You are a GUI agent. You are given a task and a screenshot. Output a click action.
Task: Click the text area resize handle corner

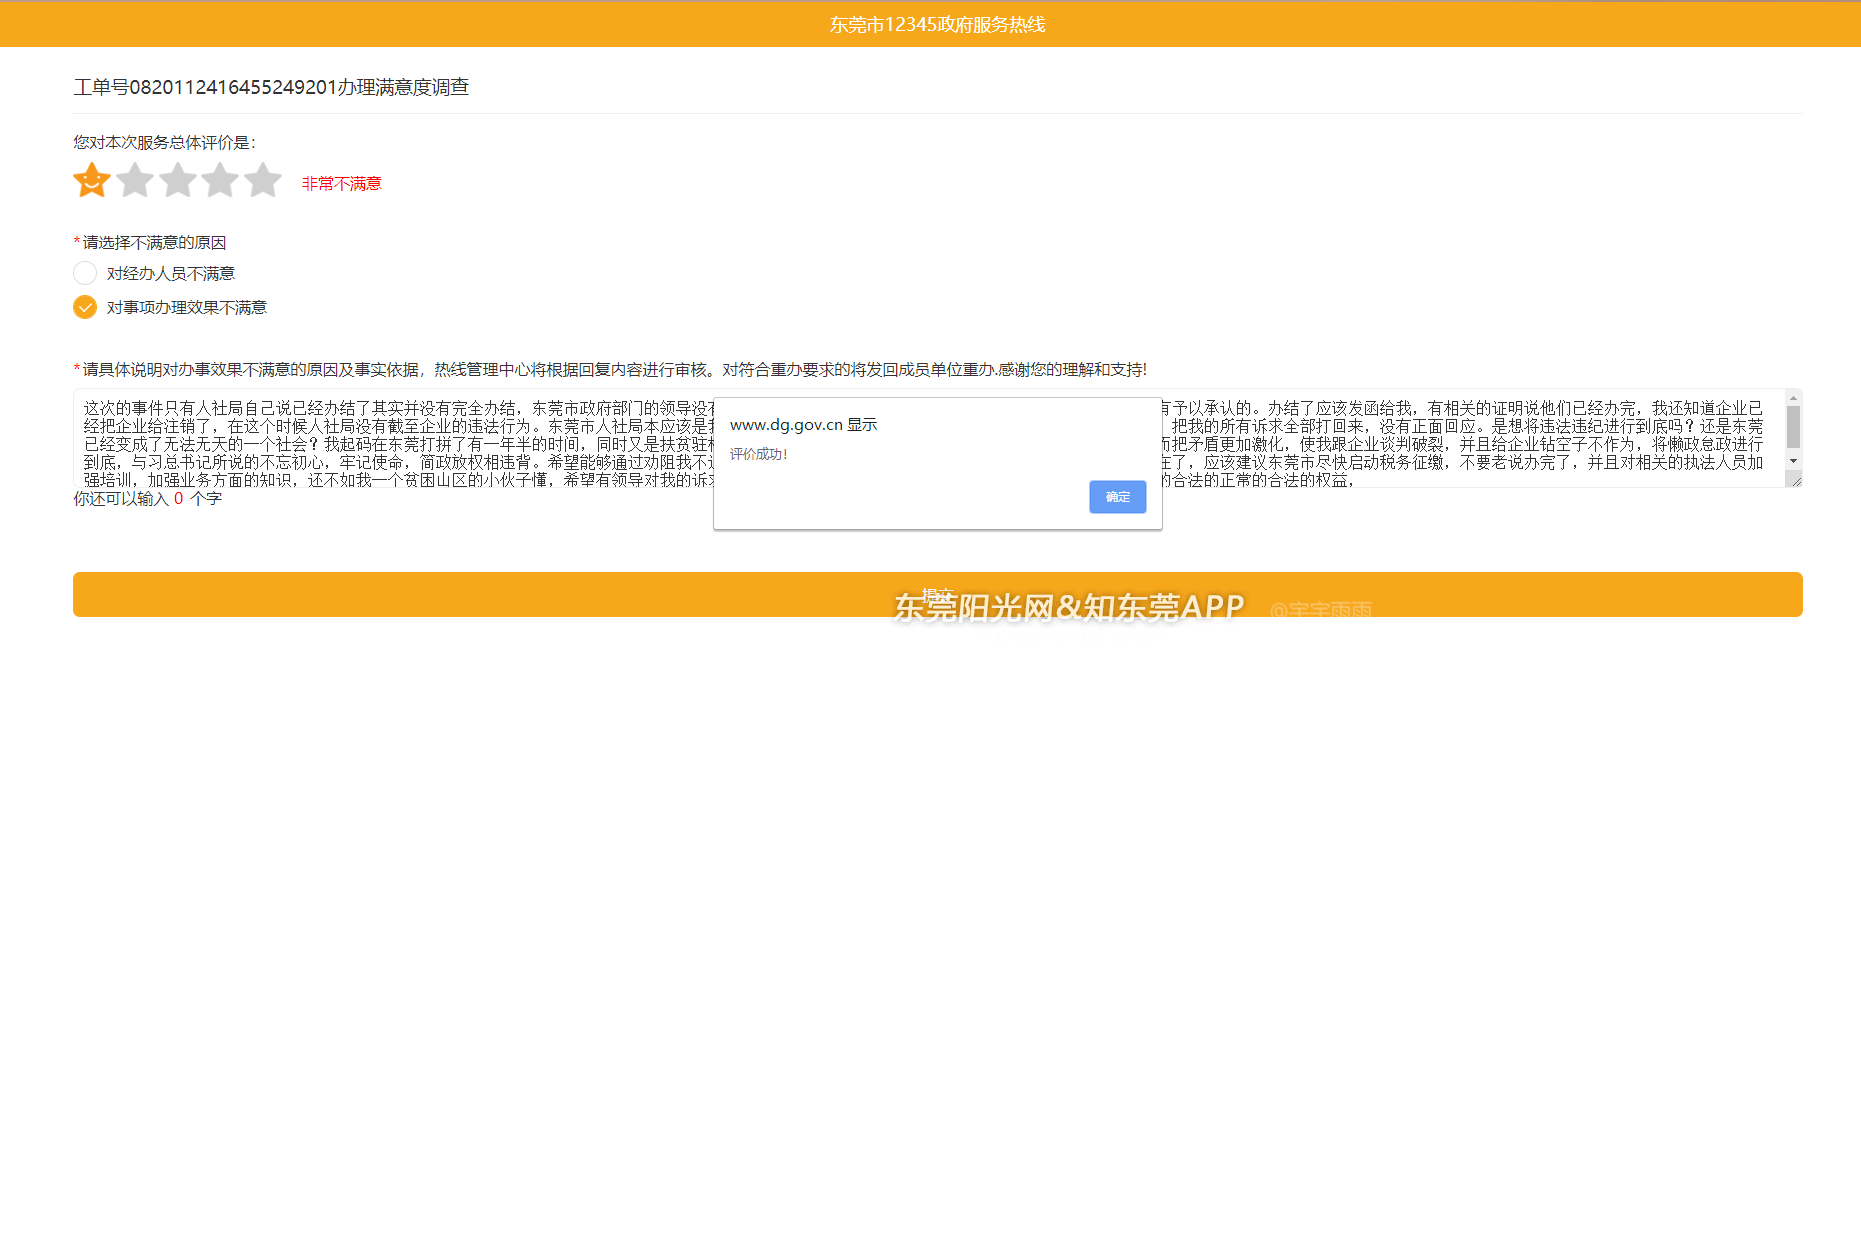(x=1796, y=481)
